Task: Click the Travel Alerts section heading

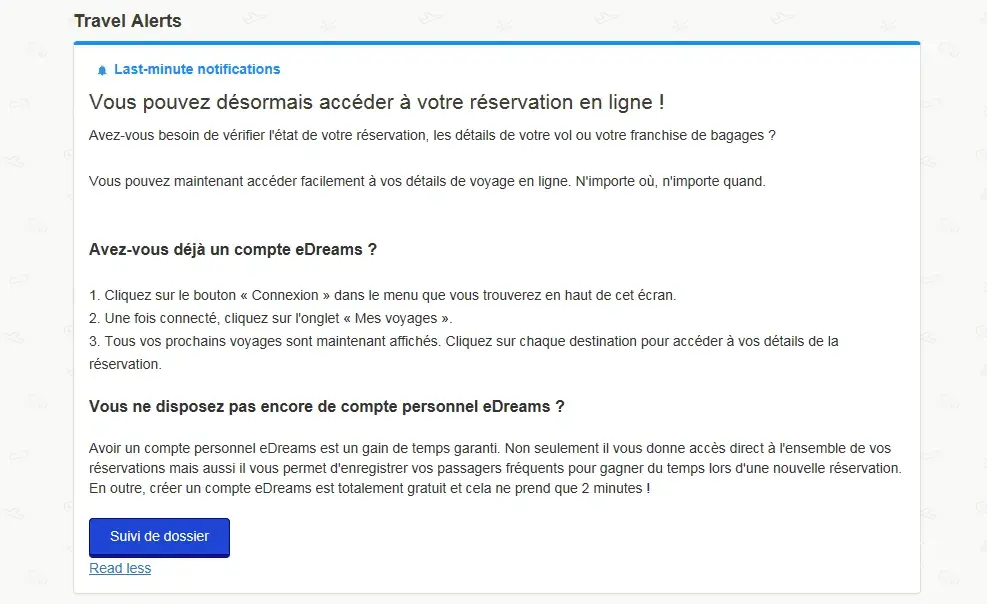Action: click(128, 20)
